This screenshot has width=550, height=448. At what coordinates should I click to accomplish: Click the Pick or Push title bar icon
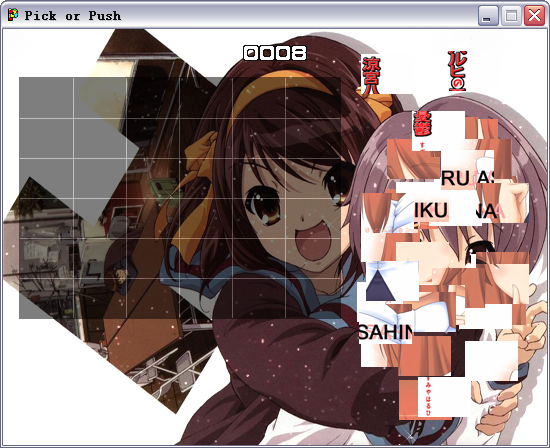click(x=13, y=15)
